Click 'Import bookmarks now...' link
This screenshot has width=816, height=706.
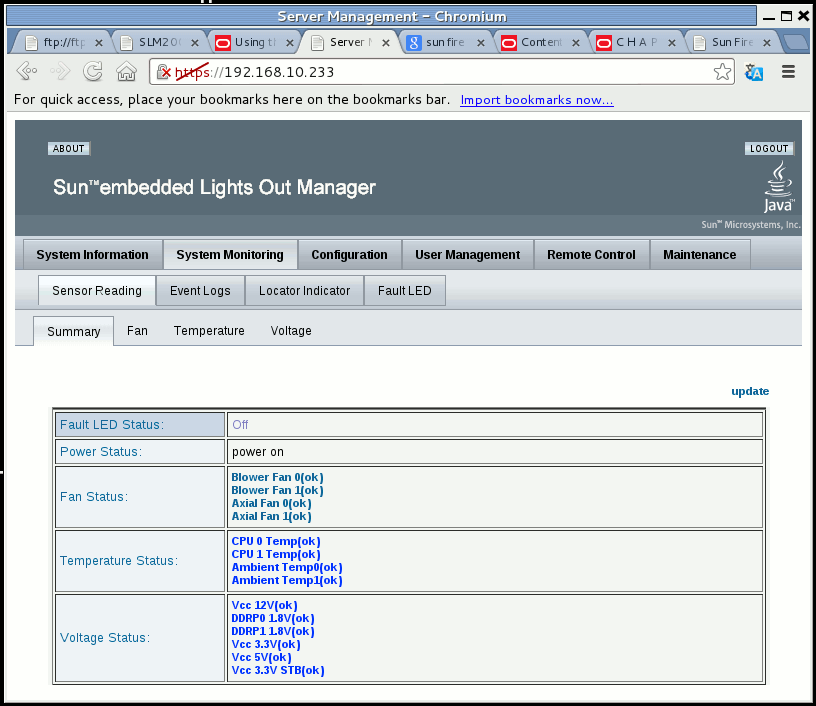pos(537,100)
